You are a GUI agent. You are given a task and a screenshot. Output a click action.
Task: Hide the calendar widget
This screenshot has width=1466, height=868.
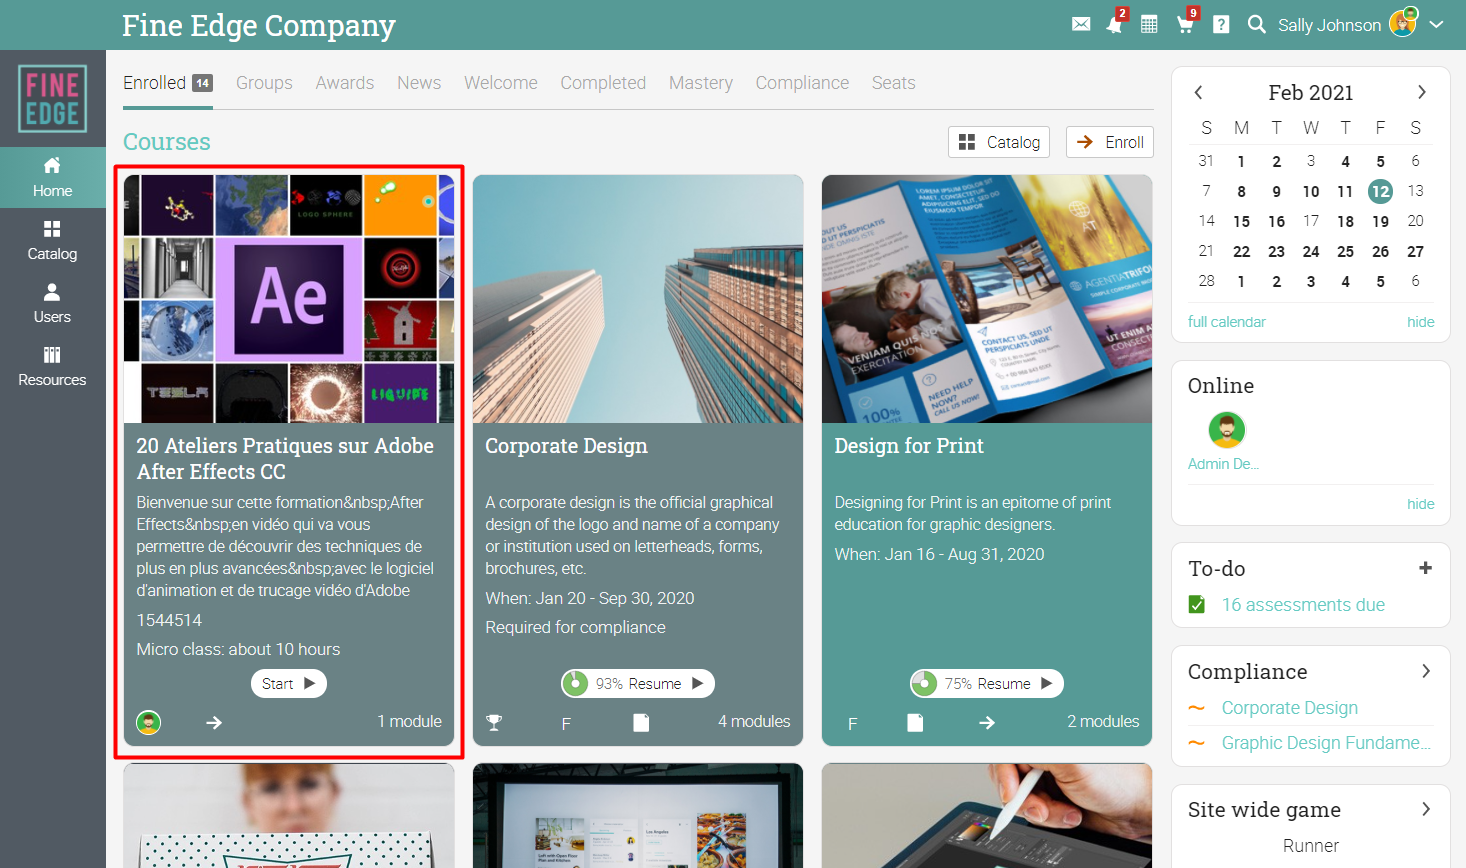(x=1420, y=322)
